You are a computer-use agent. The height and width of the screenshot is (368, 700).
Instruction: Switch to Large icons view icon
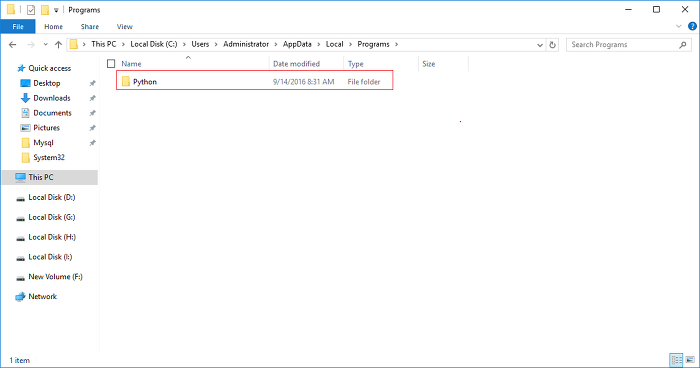(x=690, y=360)
